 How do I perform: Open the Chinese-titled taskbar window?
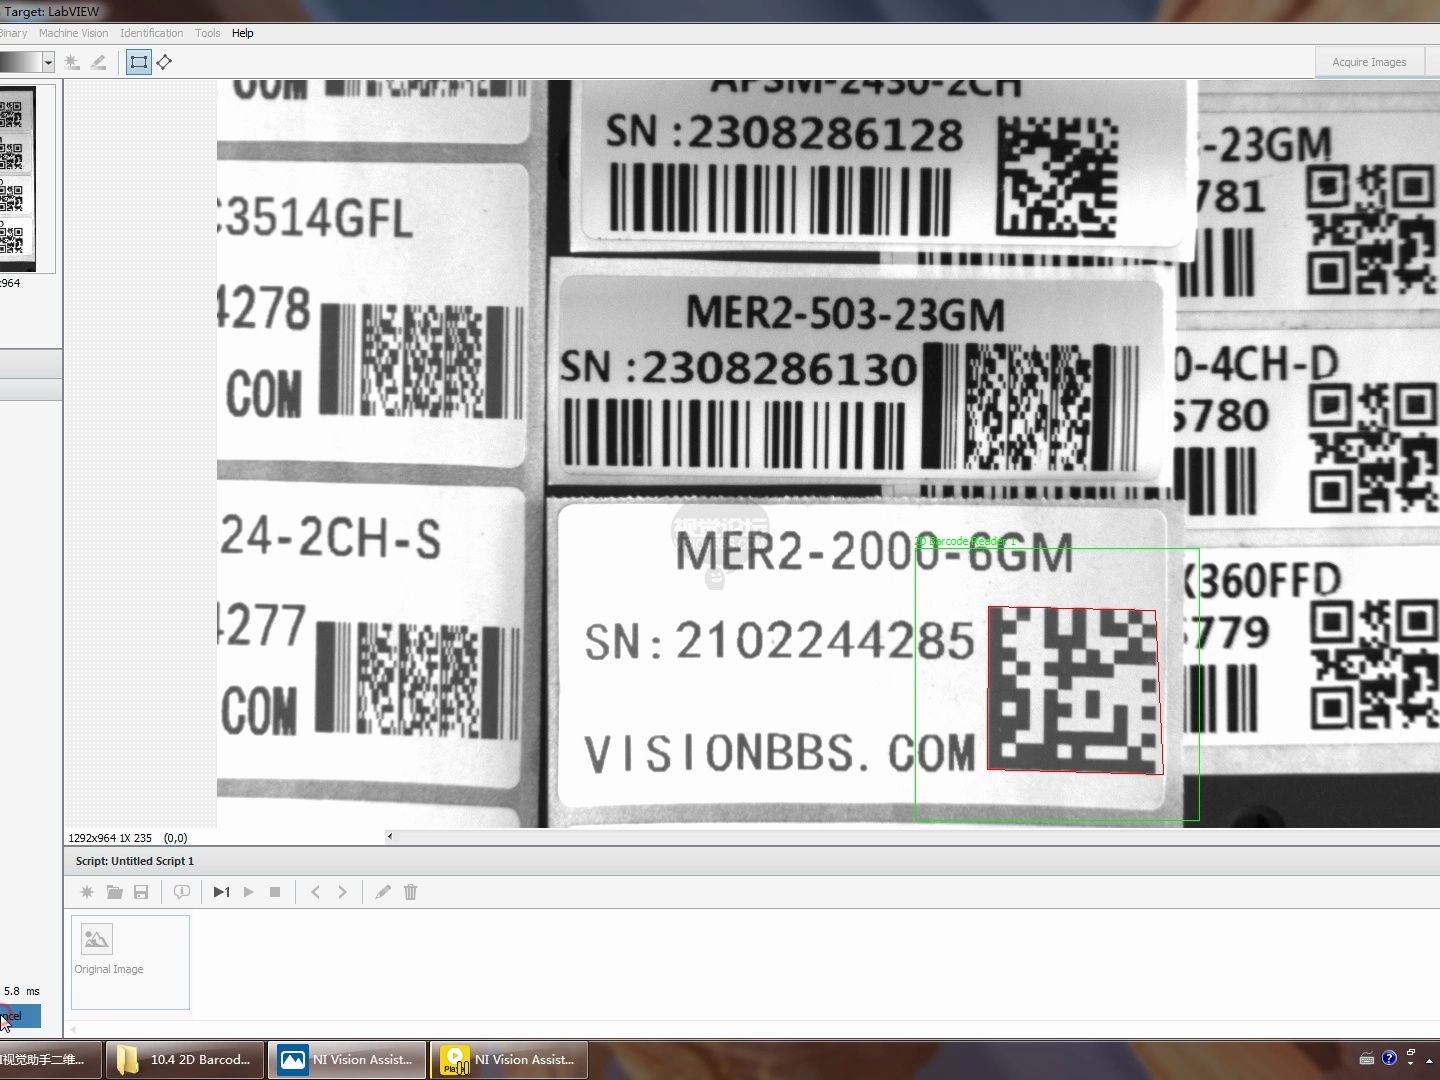coord(50,1059)
